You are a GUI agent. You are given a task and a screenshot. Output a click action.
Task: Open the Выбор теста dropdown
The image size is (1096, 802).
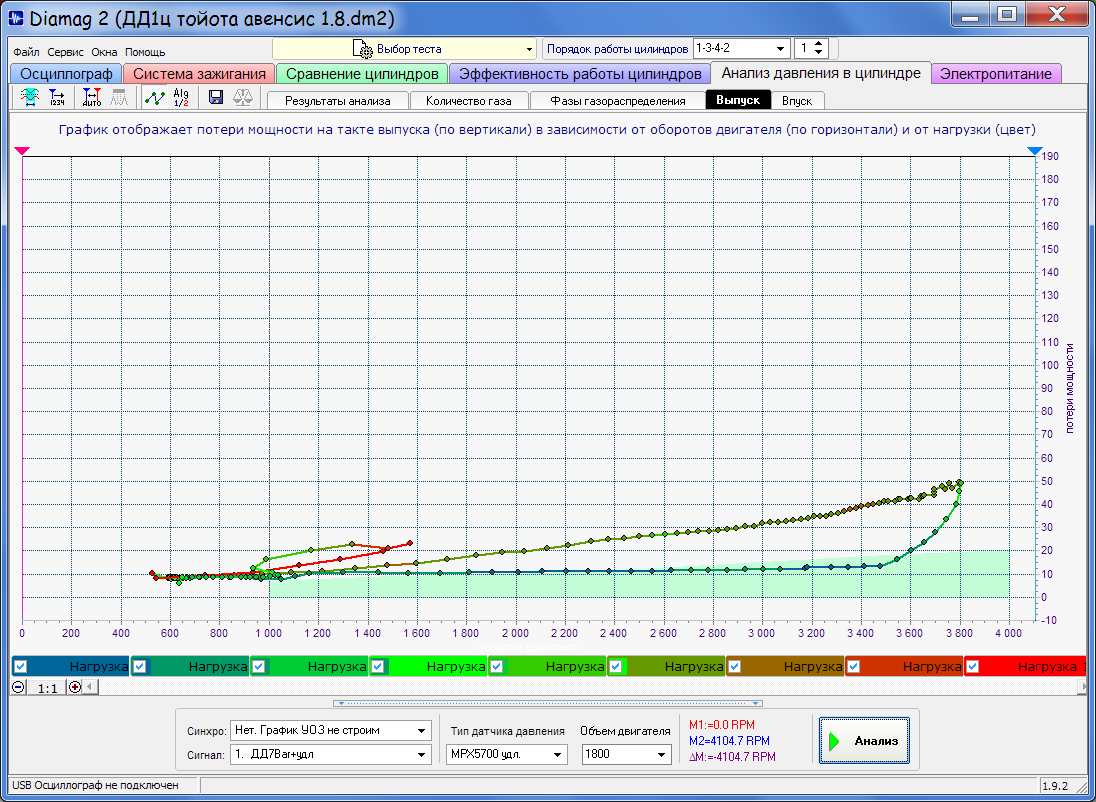(530, 49)
